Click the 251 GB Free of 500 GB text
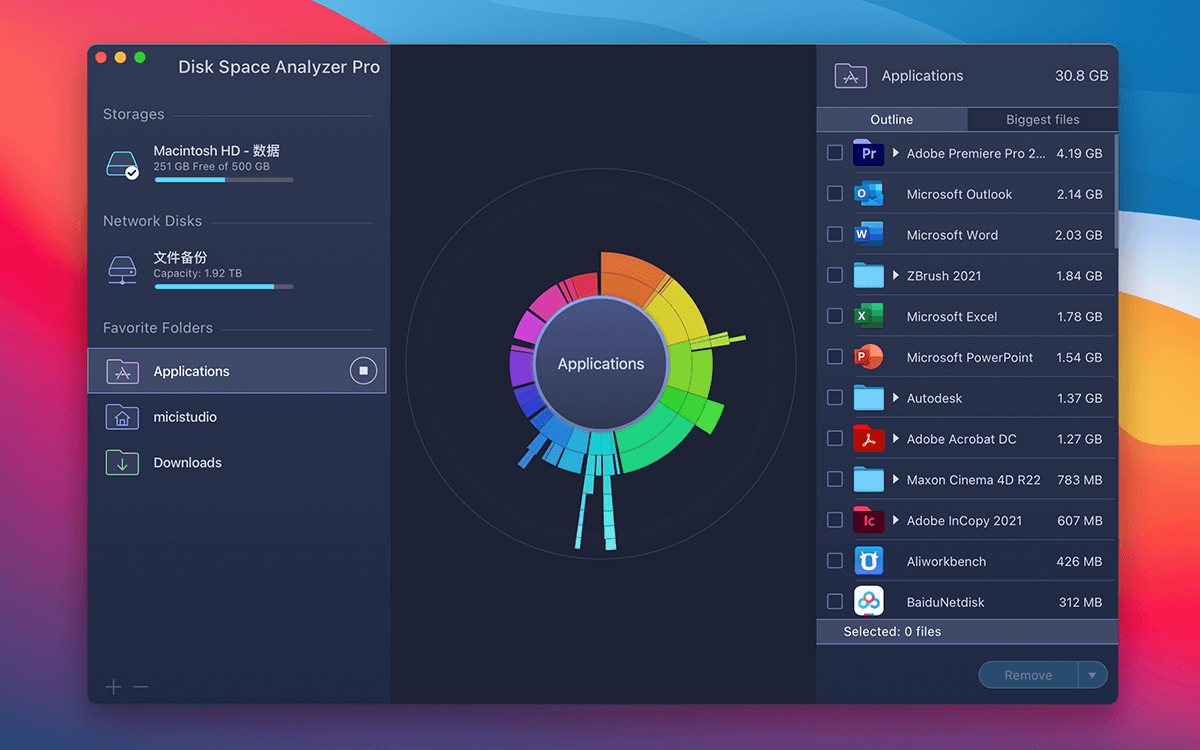The height and width of the screenshot is (750, 1200). pyautogui.click(x=212, y=166)
